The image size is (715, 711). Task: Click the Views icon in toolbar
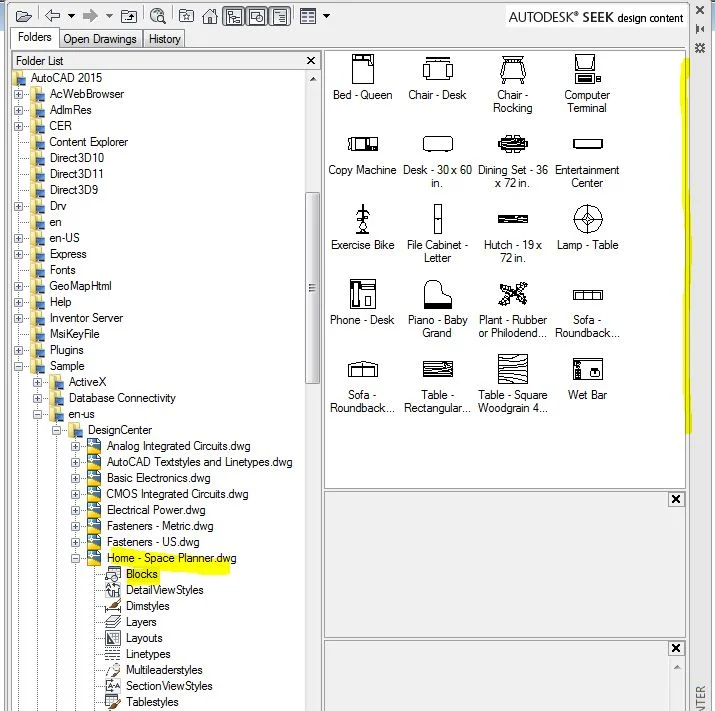(308, 16)
